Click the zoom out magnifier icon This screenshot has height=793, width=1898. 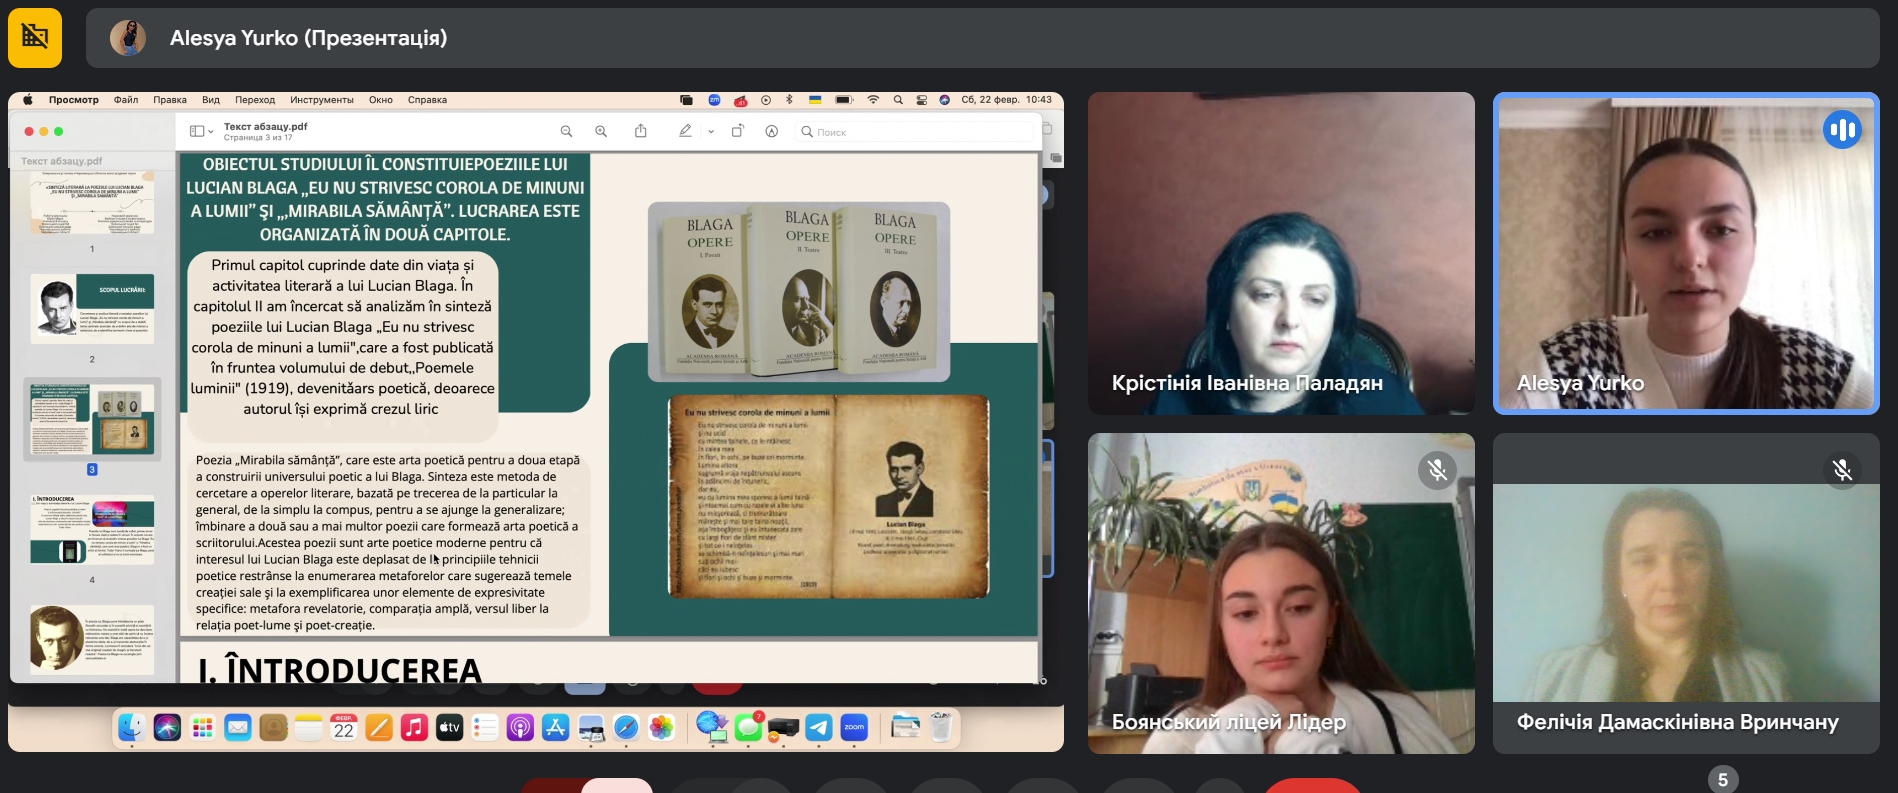[566, 131]
